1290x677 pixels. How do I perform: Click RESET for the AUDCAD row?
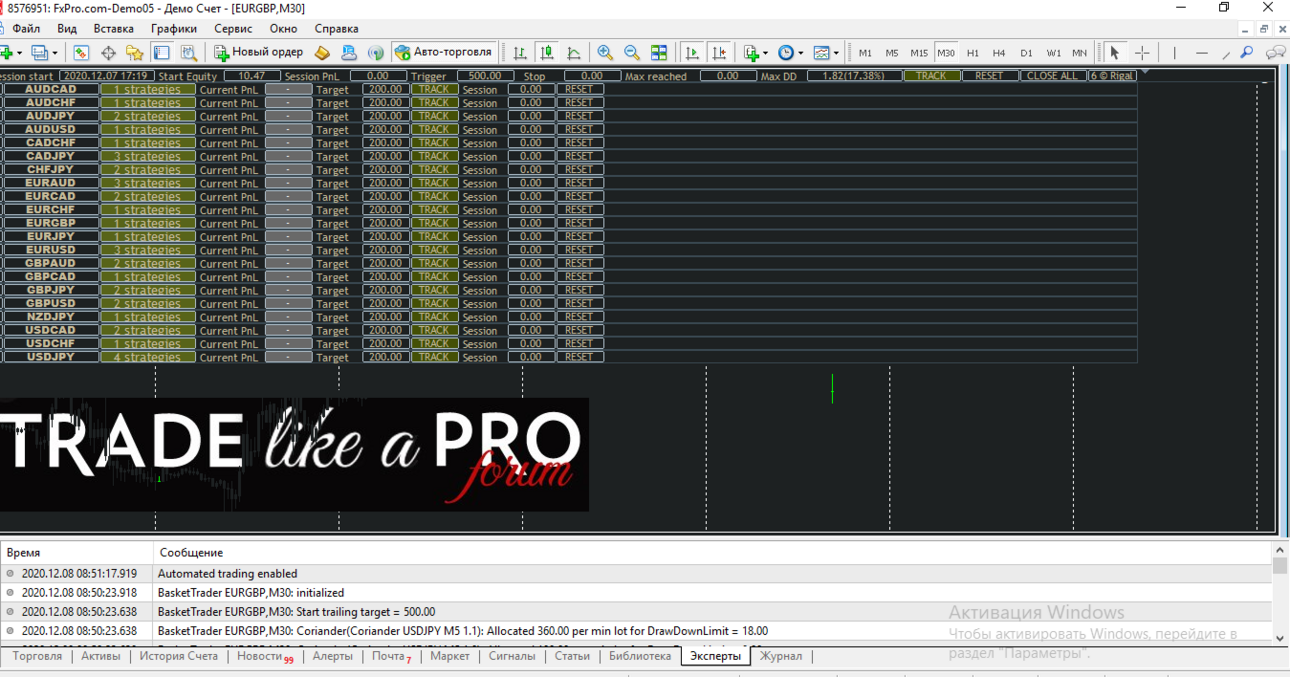[x=579, y=89]
